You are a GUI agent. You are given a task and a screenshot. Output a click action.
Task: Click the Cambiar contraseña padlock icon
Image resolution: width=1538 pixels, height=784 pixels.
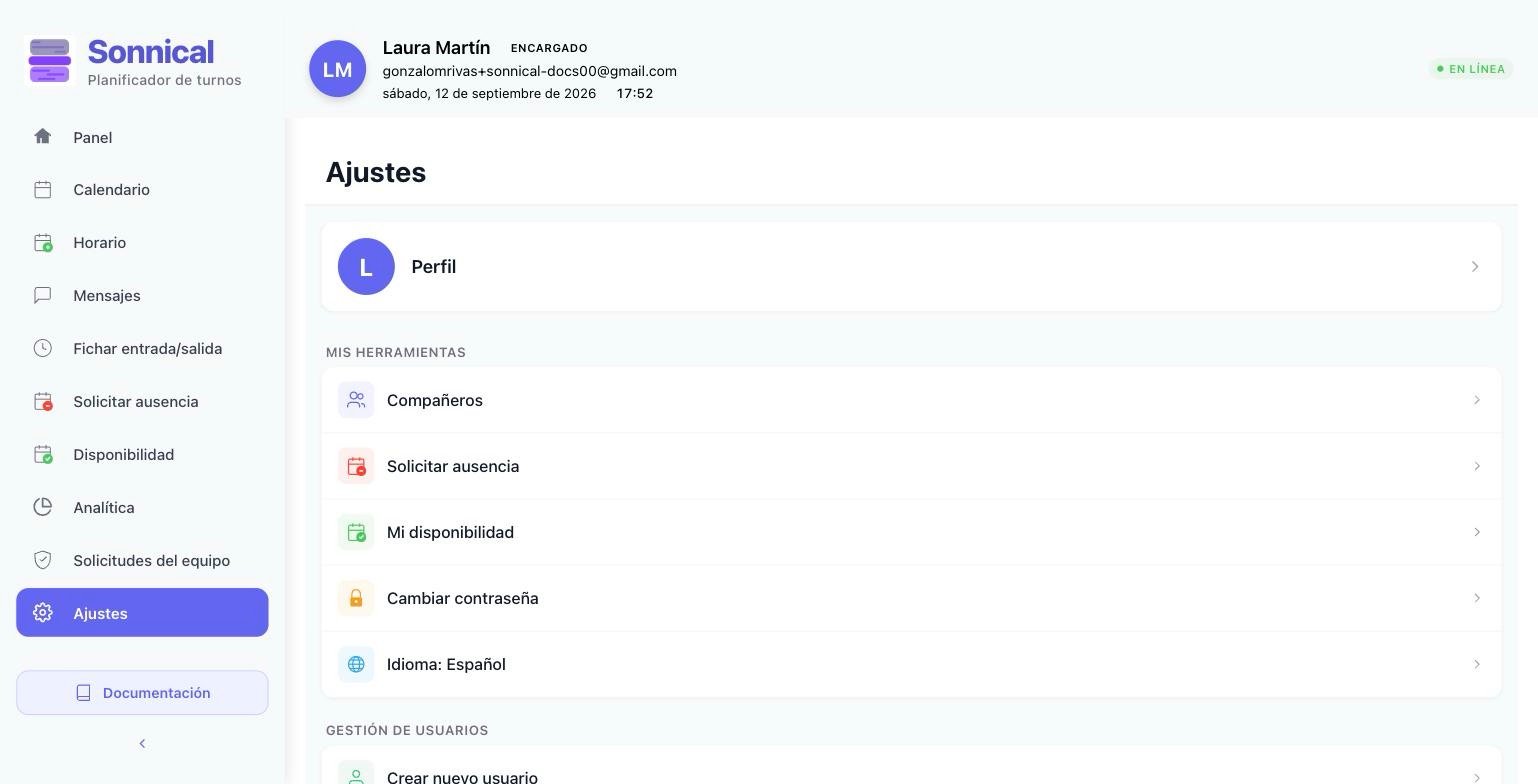(x=356, y=598)
